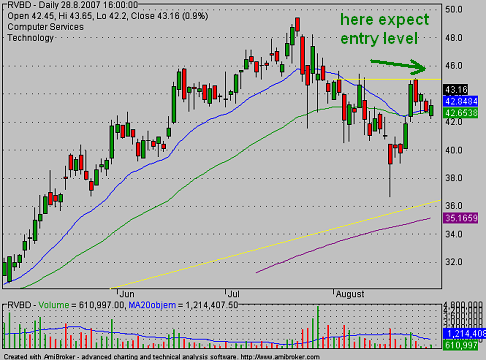The height and width of the screenshot is (360, 486).
Task: Click the highest red candle near 49
Action: click(x=297, y=24)
